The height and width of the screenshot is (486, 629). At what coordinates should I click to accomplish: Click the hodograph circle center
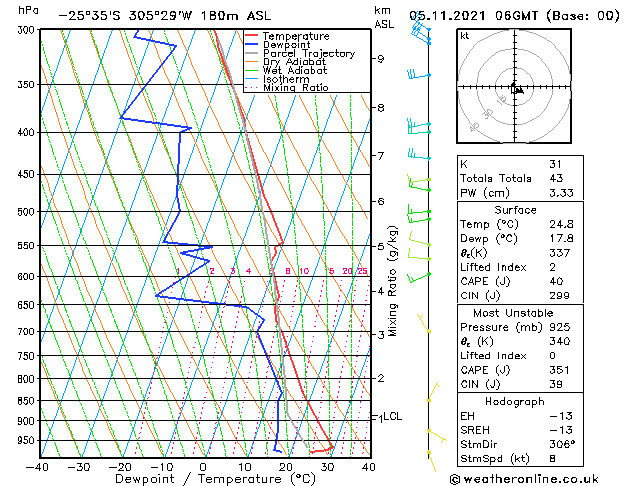514,86
